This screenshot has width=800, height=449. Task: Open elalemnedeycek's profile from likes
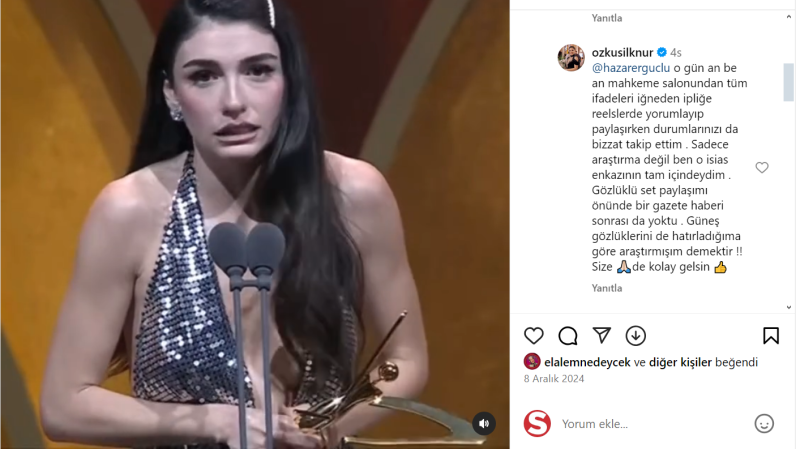click(587, 362)
